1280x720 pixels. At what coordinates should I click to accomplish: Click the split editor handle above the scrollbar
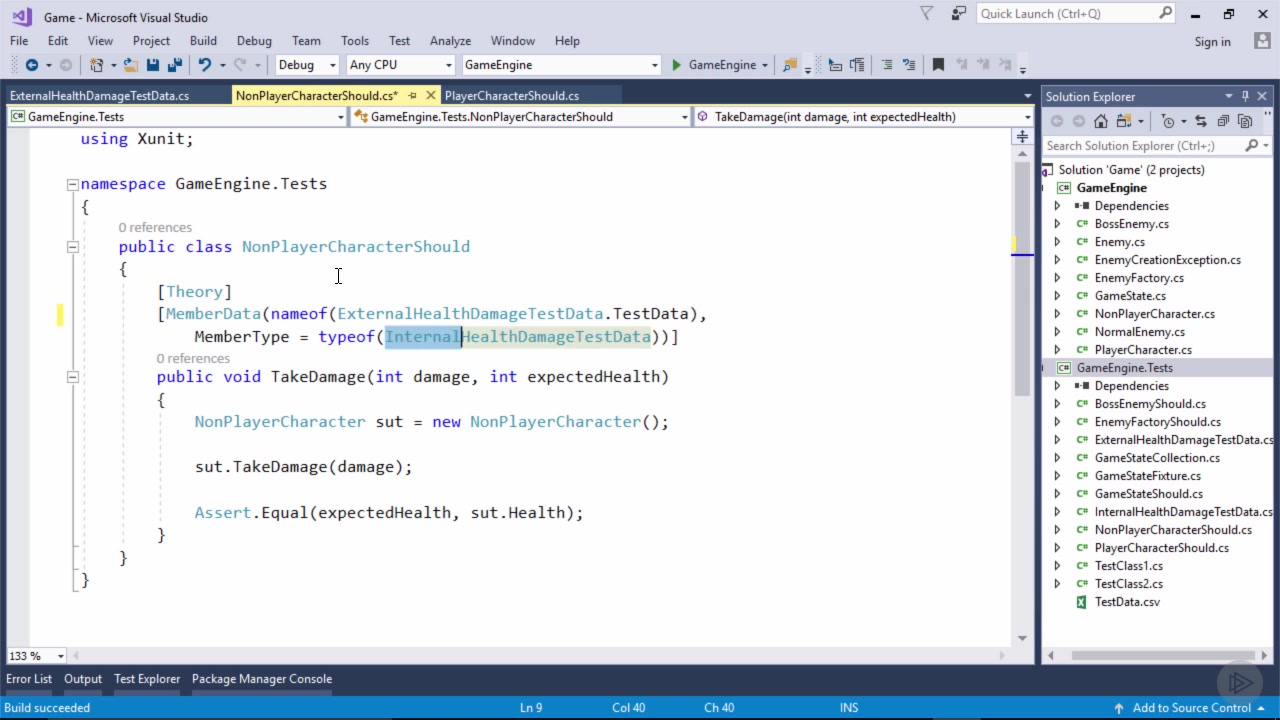coord(1022,137)
